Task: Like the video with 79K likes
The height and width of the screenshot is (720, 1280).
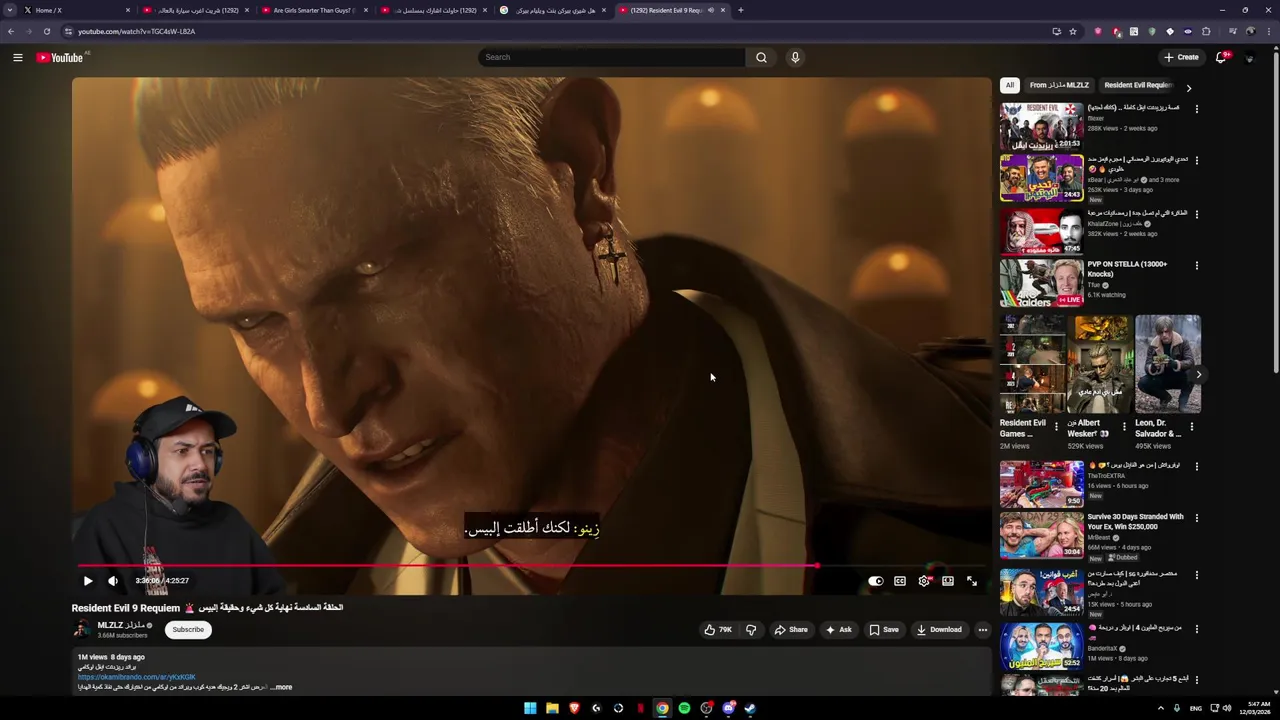Action: (718, 630)
